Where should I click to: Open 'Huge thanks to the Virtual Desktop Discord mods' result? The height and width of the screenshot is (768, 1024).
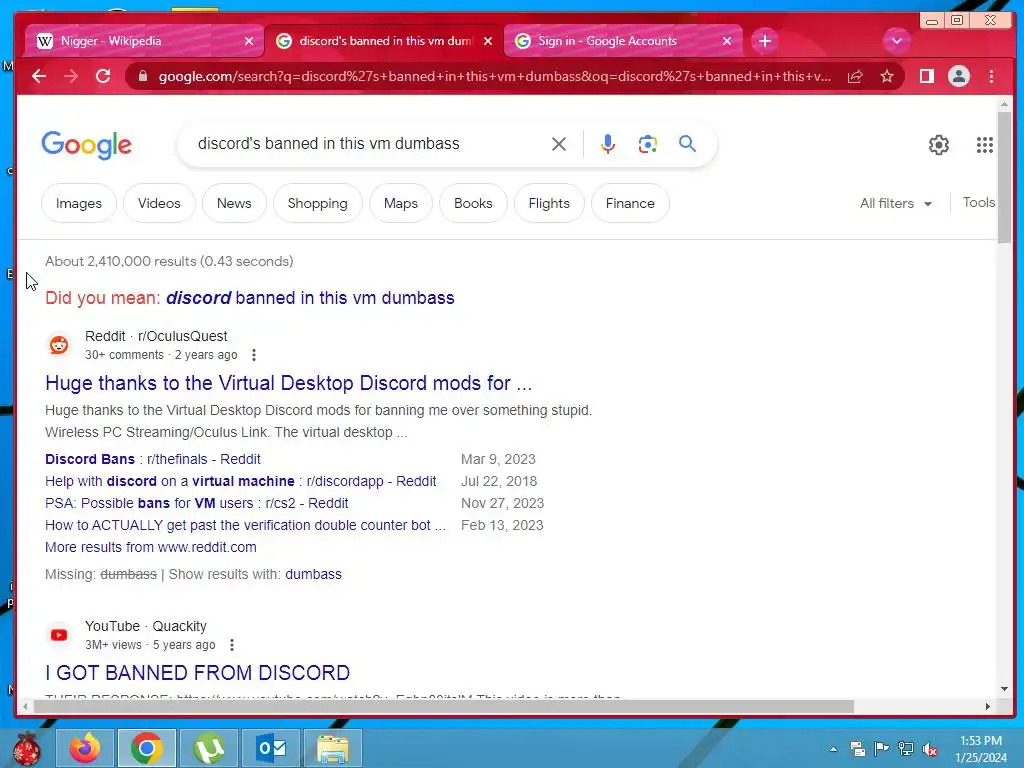[289, 383]
